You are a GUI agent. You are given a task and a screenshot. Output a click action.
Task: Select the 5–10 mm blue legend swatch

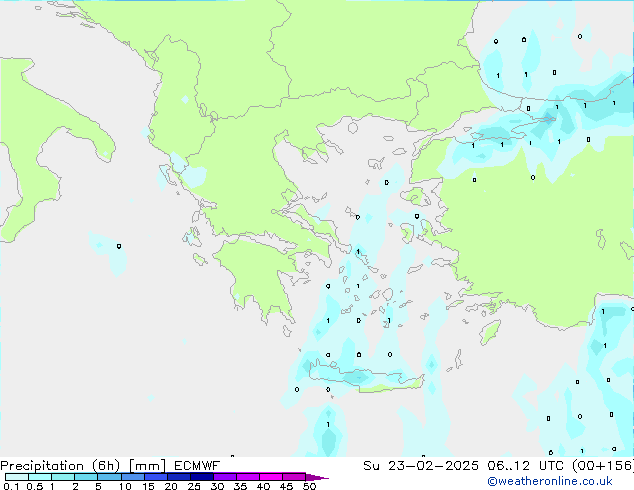pyautogui.click(x=109, y=477)
